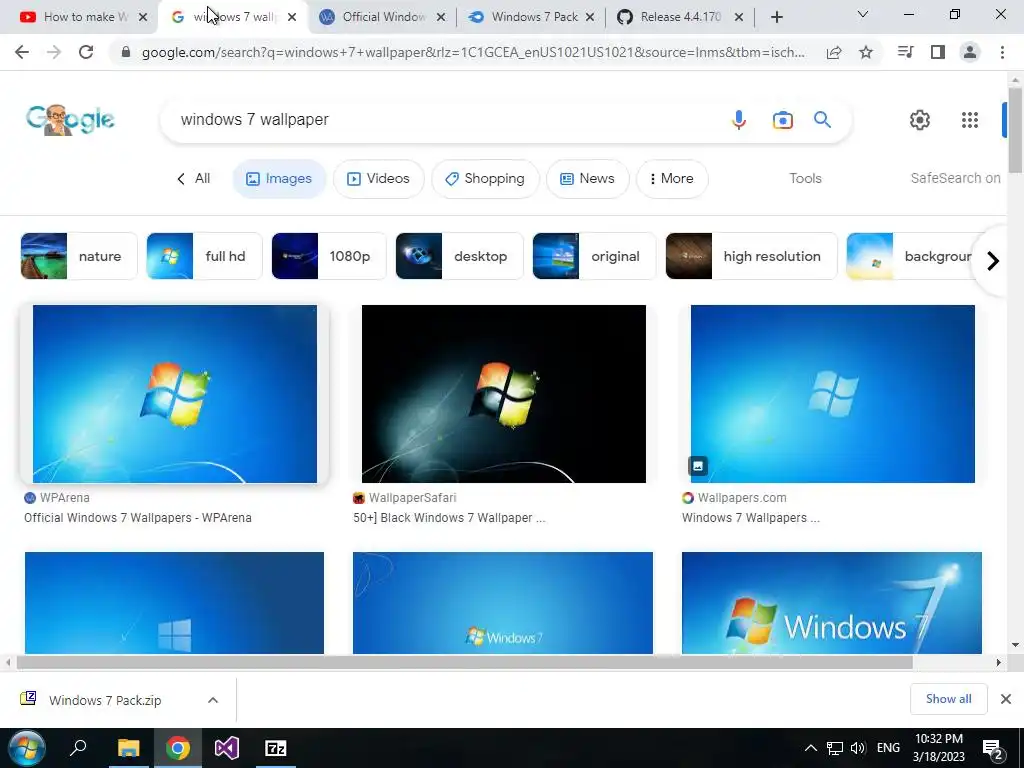The image size is (1024, 768).
Task: Open the notification center icon
Action: pos(993,749)
